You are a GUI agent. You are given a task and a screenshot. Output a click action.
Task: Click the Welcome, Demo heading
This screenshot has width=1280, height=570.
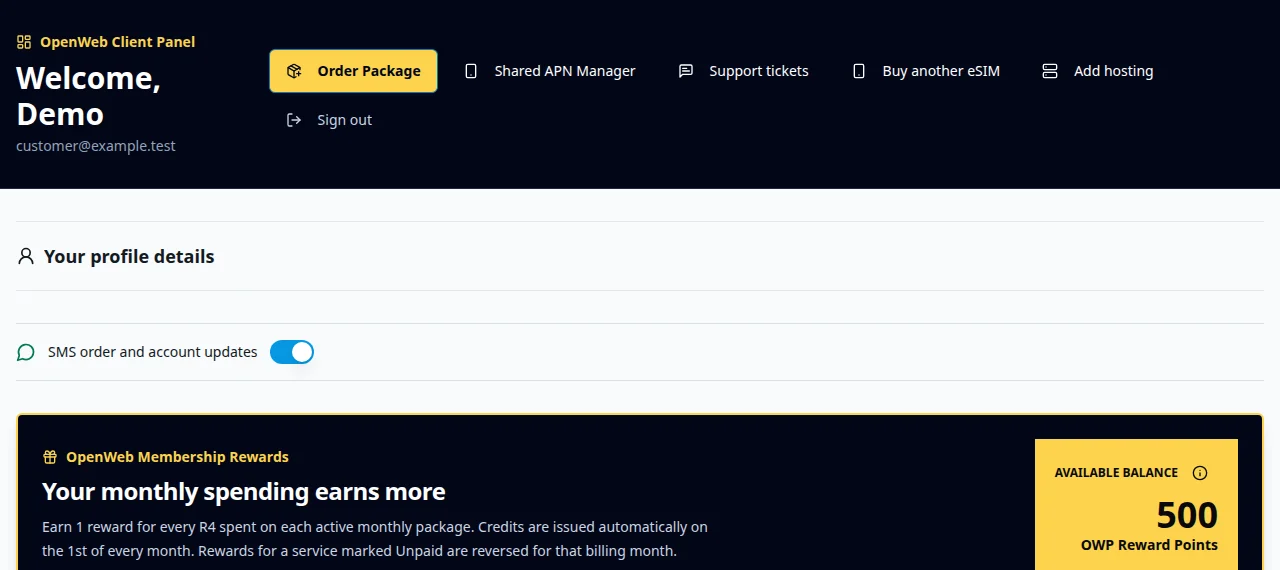tap(88, 96)
